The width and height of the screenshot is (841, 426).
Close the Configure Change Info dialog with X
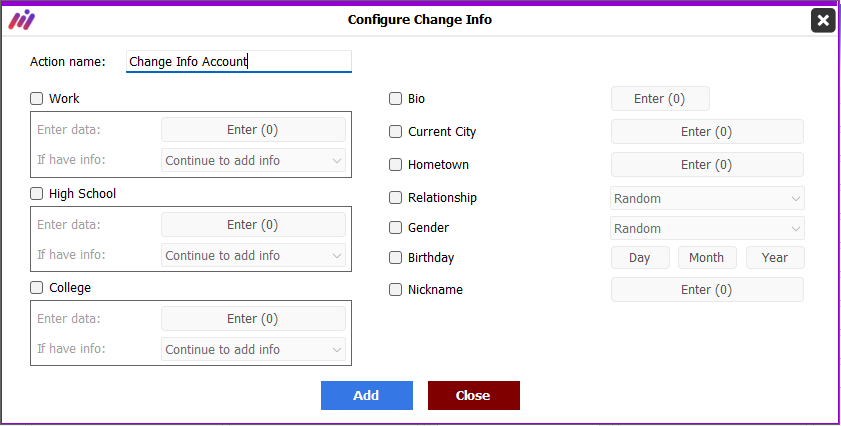823,21
